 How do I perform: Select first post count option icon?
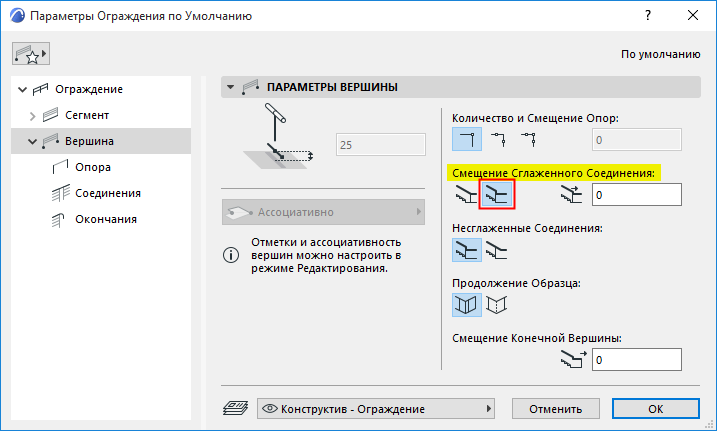click(465, 138)
